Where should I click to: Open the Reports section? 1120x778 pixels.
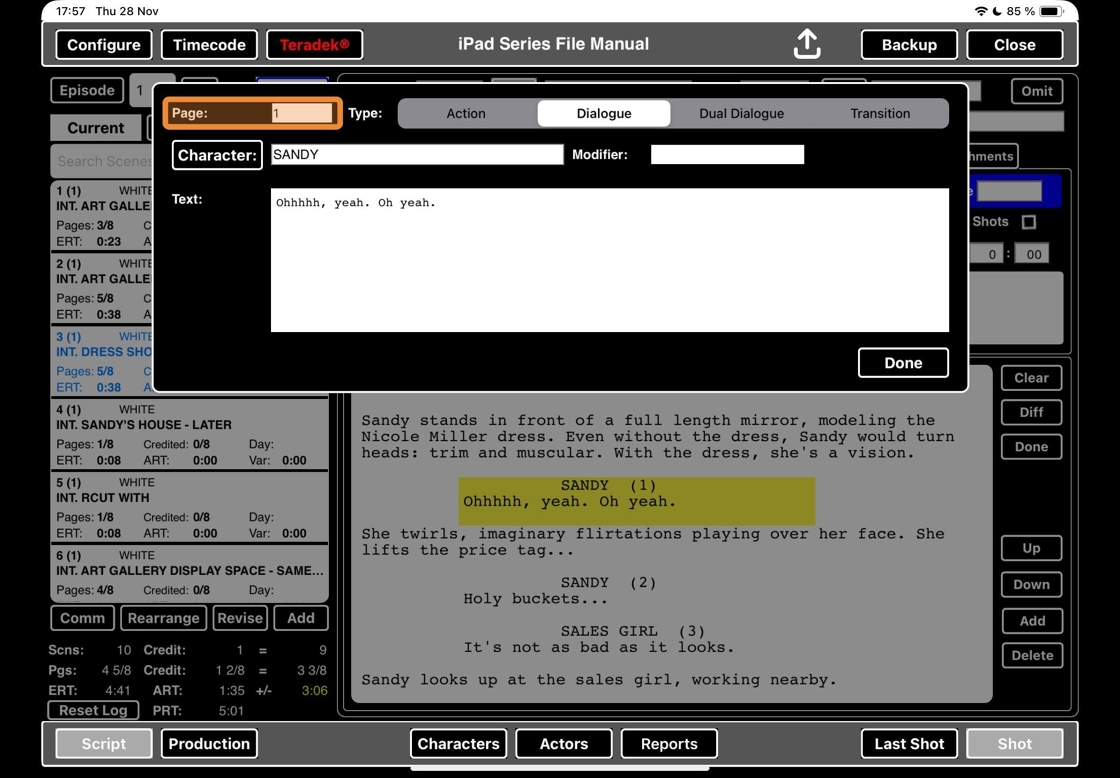[x=669, y=744]
